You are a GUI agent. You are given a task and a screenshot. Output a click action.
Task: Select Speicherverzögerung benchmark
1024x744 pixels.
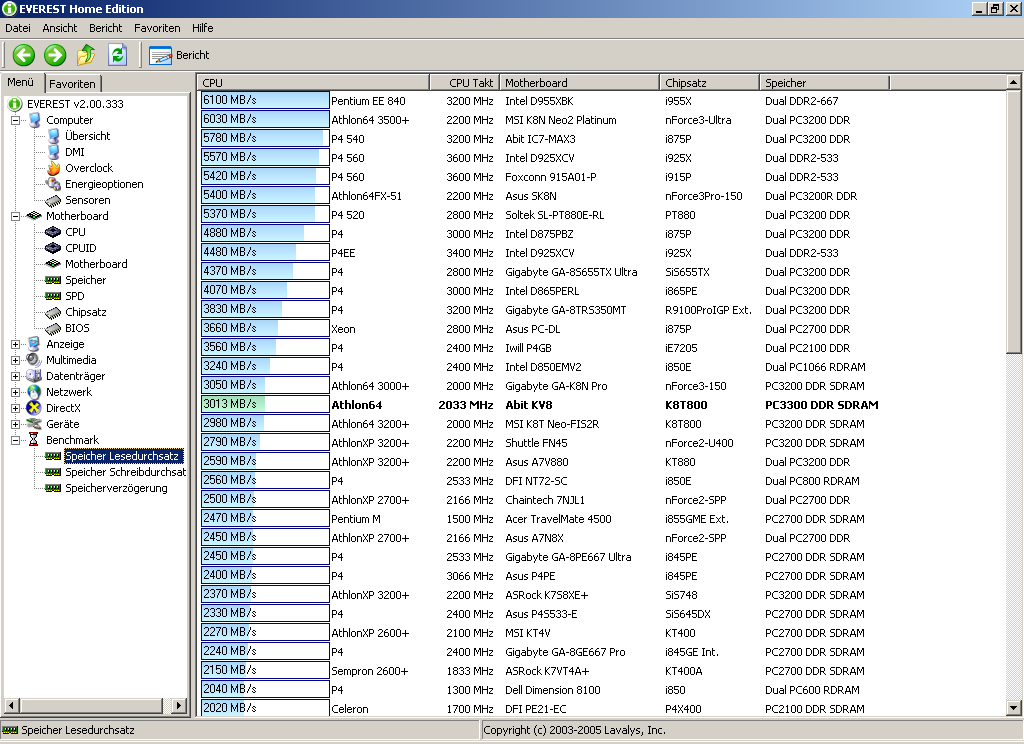point(116,488)
